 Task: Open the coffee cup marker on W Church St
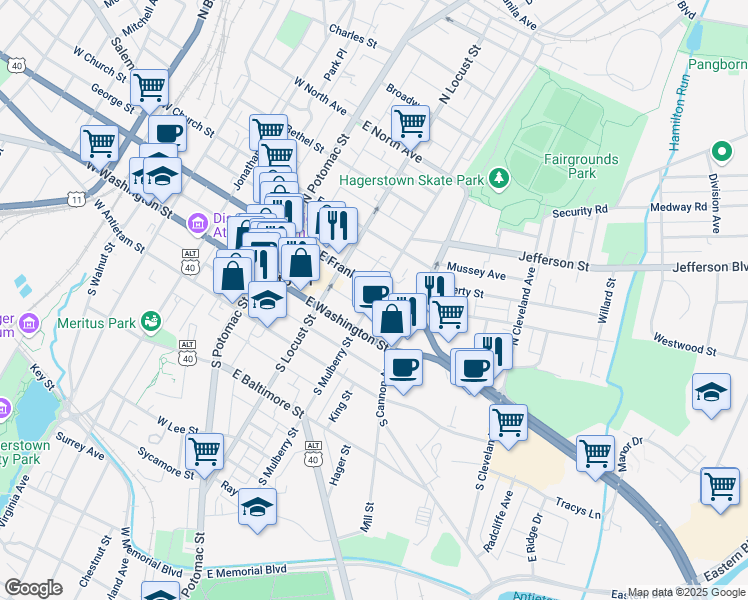(x=167, y=132)
